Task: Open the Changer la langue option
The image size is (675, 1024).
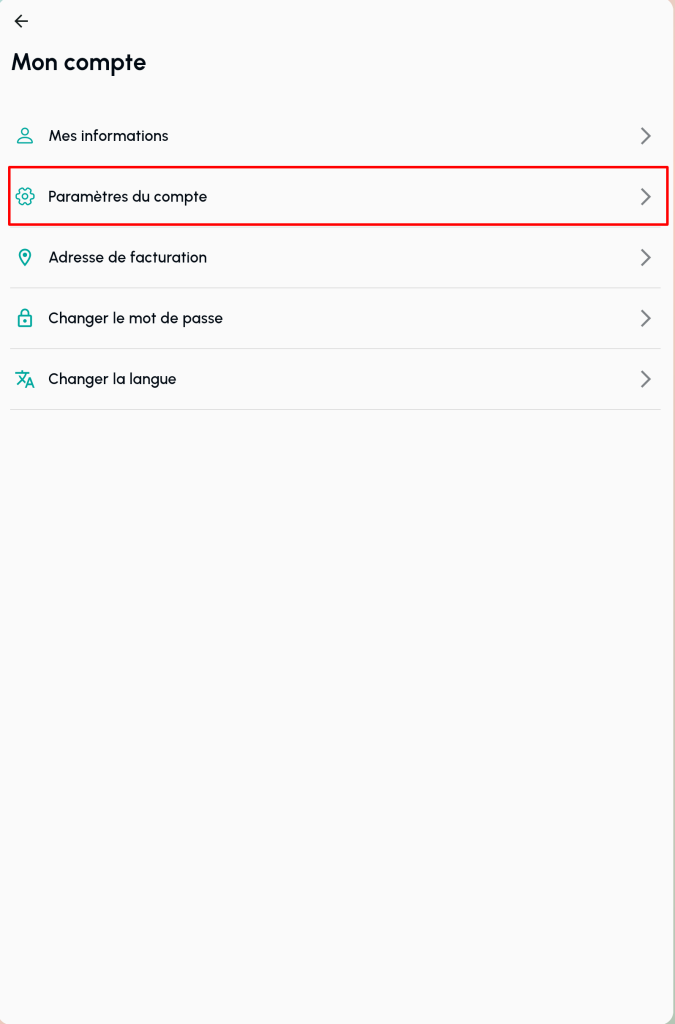Action: pyautogui.click(x=112, y=380)
